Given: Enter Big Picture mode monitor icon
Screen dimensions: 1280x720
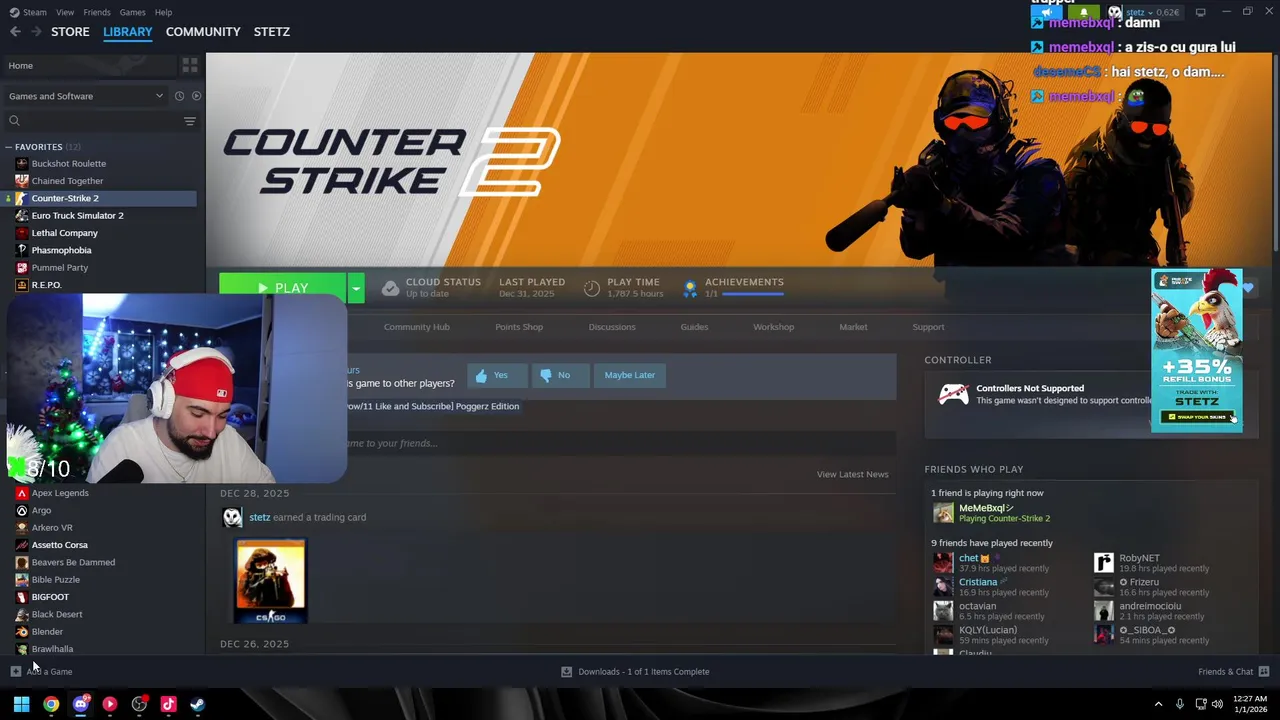Looking at the screenshot, I should pyautogui.click(x=1201, y=12).
